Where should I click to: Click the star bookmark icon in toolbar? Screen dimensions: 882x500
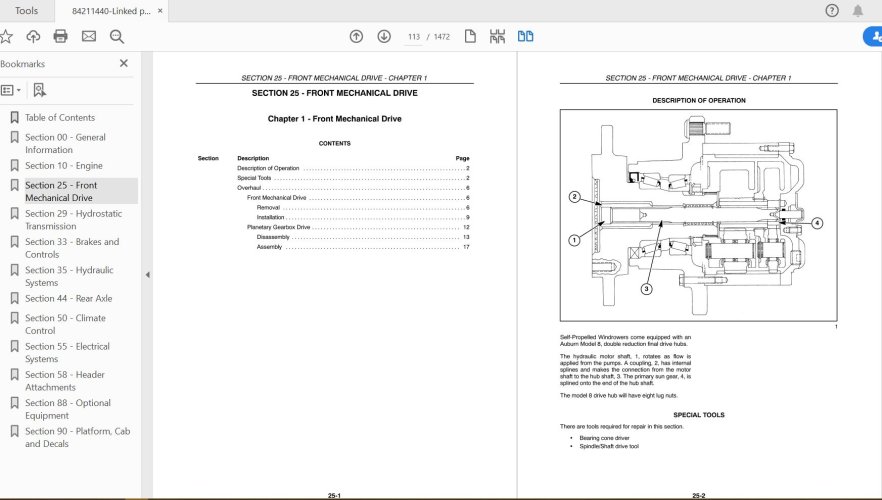(6, 37)
